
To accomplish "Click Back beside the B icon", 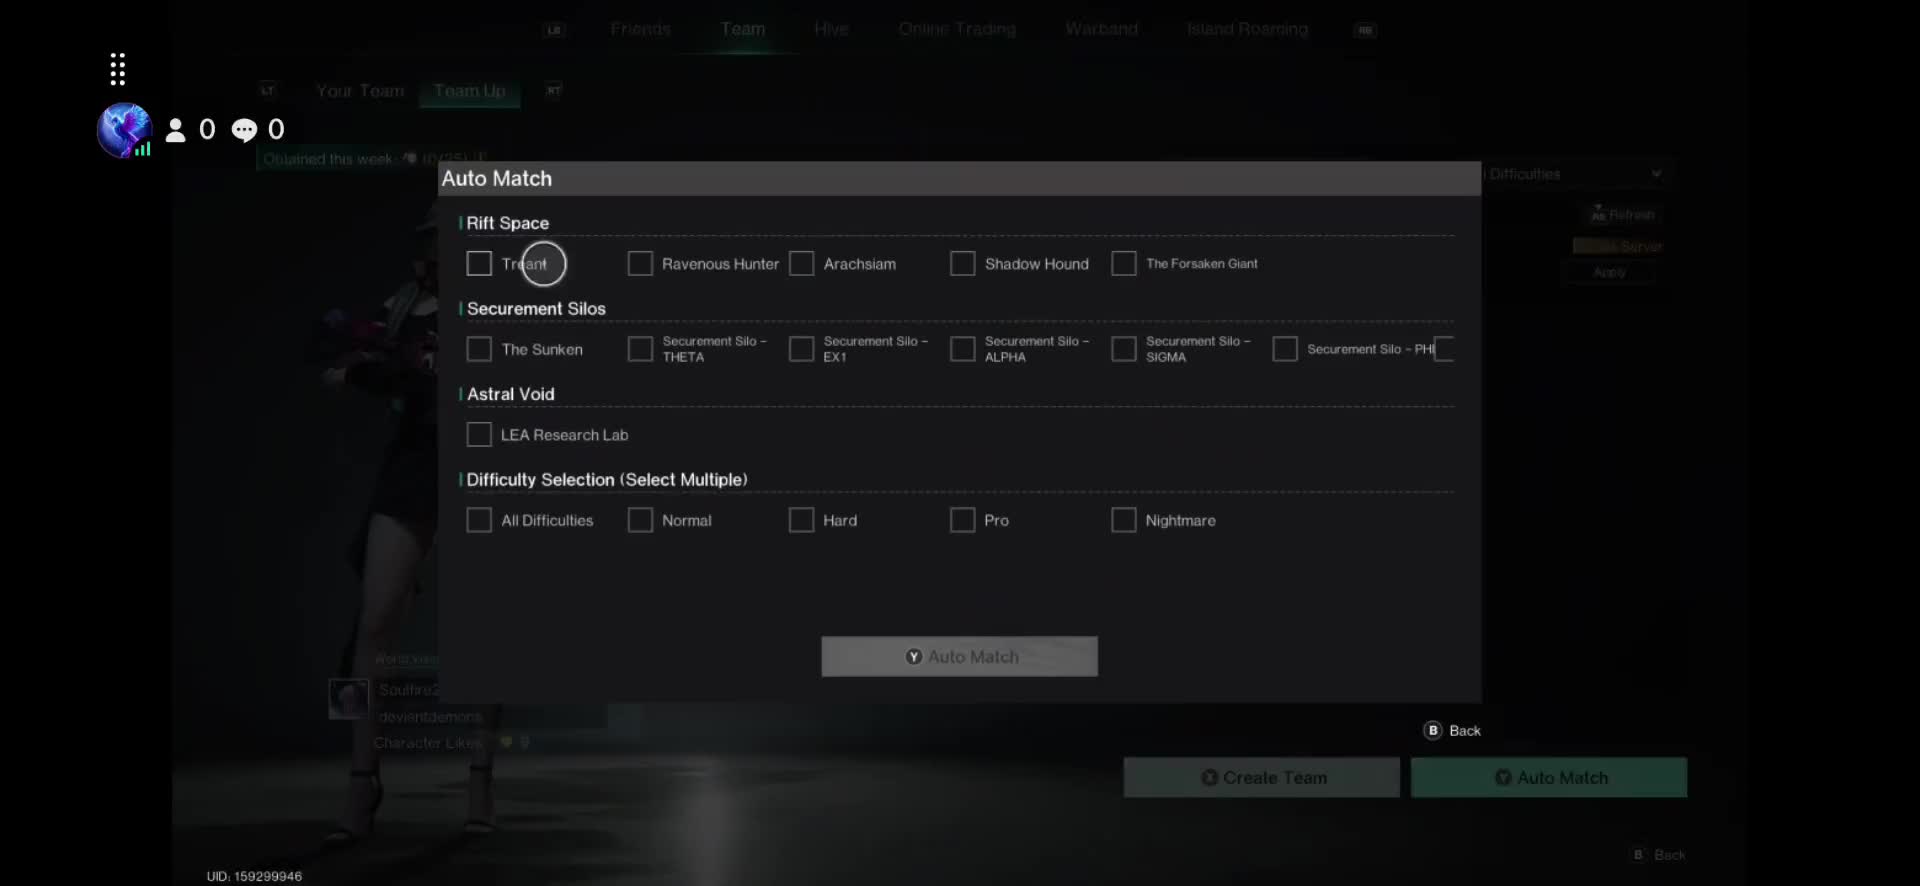I will [x=1465, y=731].
